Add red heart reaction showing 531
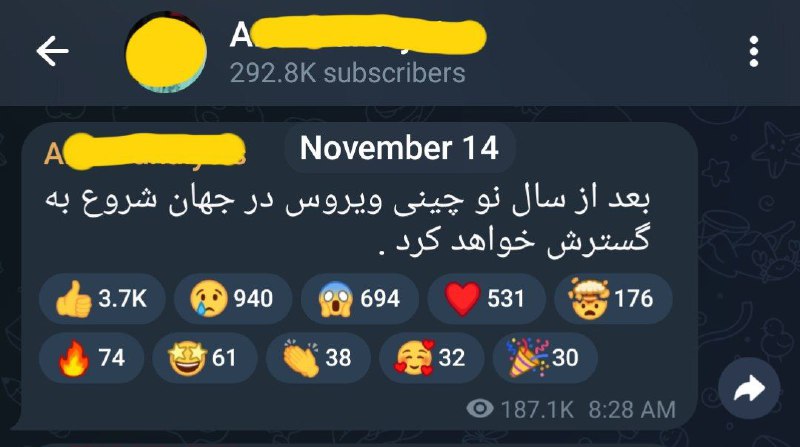Image resolution: width=800 pixels, height=447 pixels. point(486,299)
